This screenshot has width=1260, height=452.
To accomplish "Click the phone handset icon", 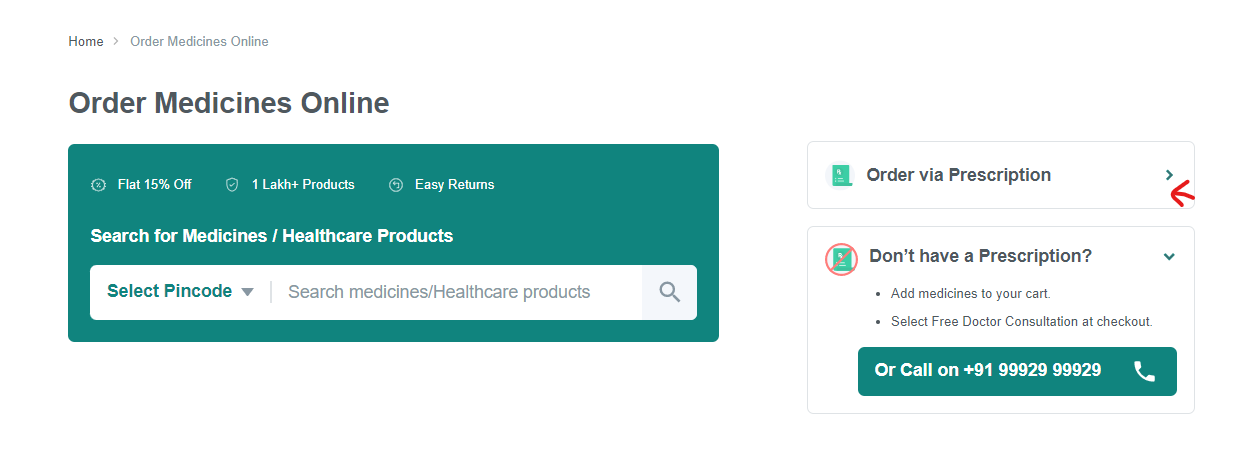I will tap(1144, 371).
